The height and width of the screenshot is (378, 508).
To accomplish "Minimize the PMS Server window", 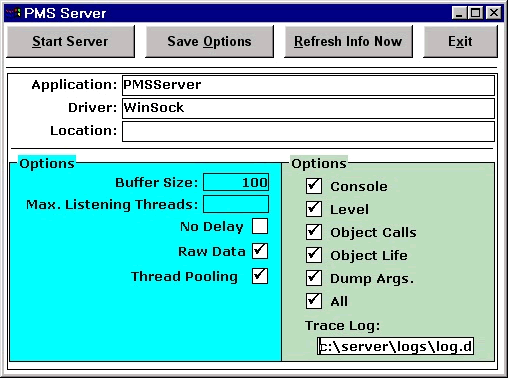I will [459, 13].
